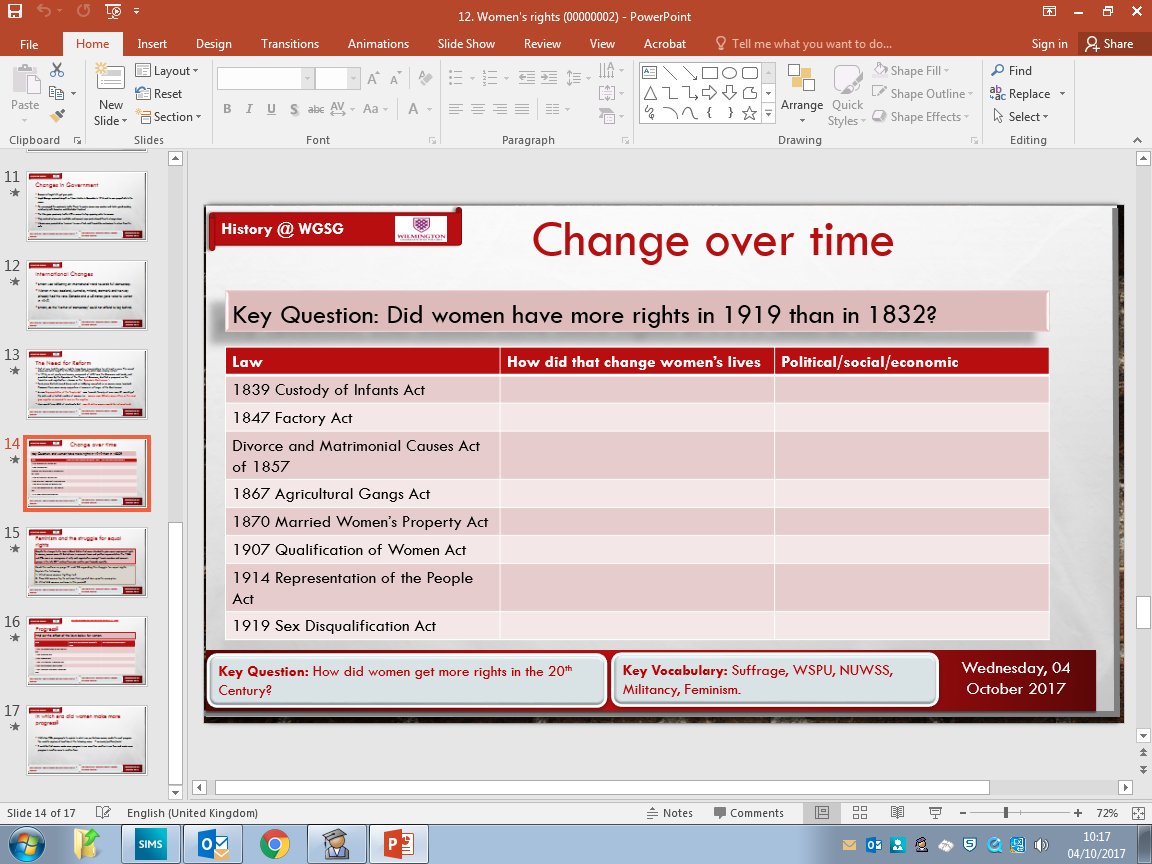The width and height of the screenshot is (1152, 864).
Task: Toggle Justify paragraph alignment
Action: 522,109
